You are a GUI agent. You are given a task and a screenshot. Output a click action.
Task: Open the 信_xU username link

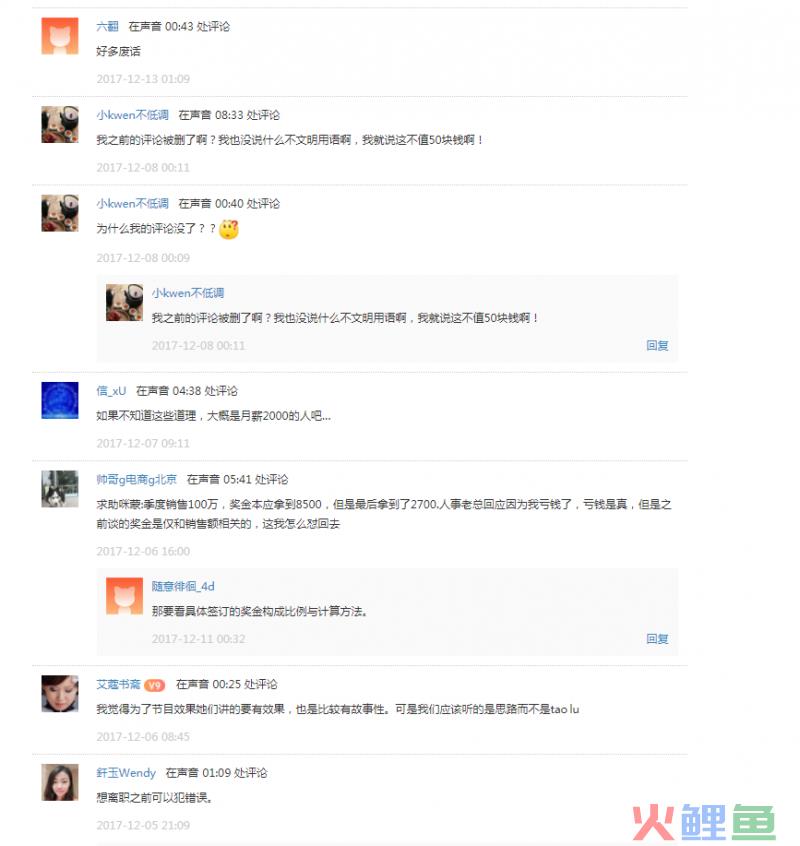click(111, 391)
